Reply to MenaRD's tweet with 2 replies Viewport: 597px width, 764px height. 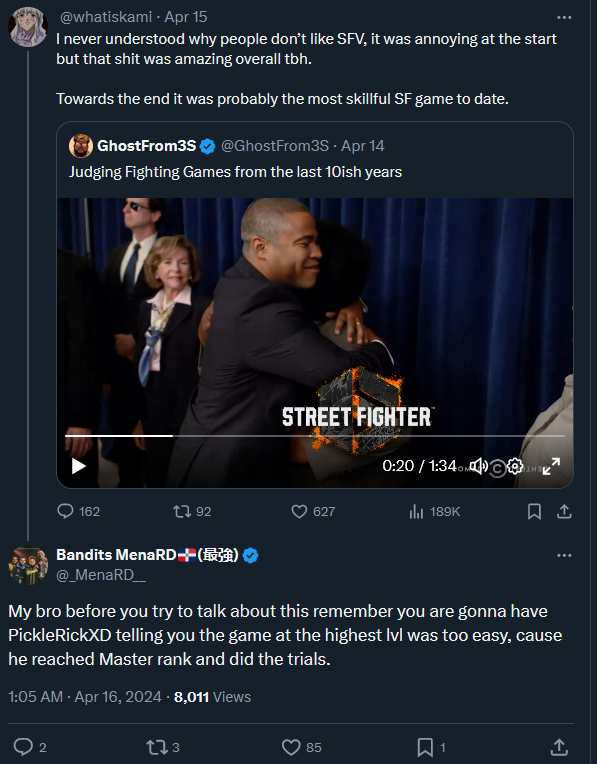pos(30,747)
